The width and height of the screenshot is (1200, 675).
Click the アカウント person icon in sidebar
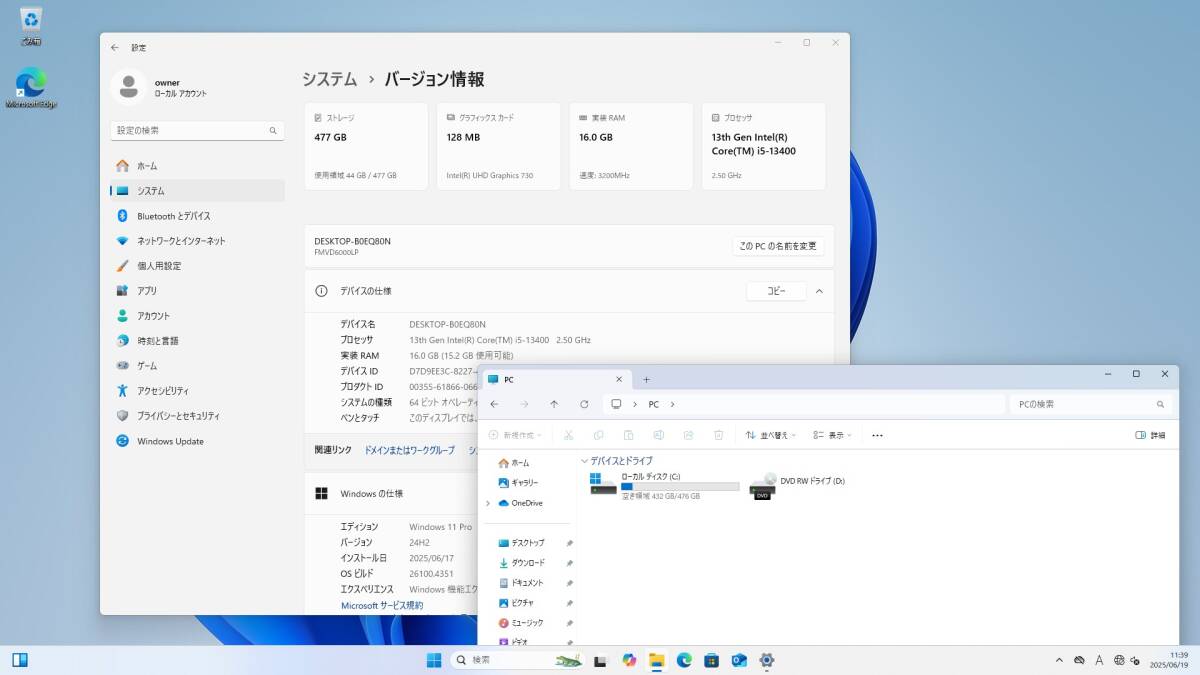(x=122, y=316)
